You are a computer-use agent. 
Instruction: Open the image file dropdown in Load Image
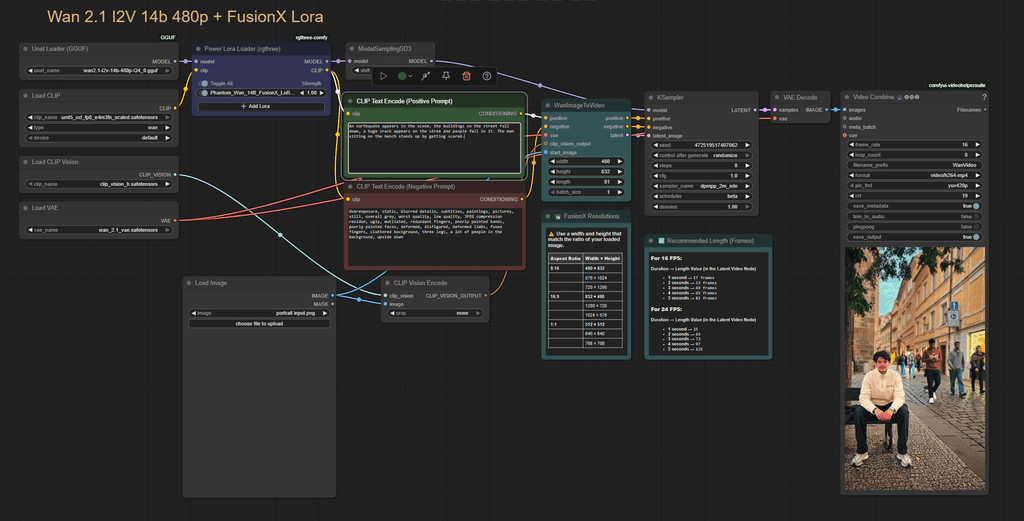[259, 313]
